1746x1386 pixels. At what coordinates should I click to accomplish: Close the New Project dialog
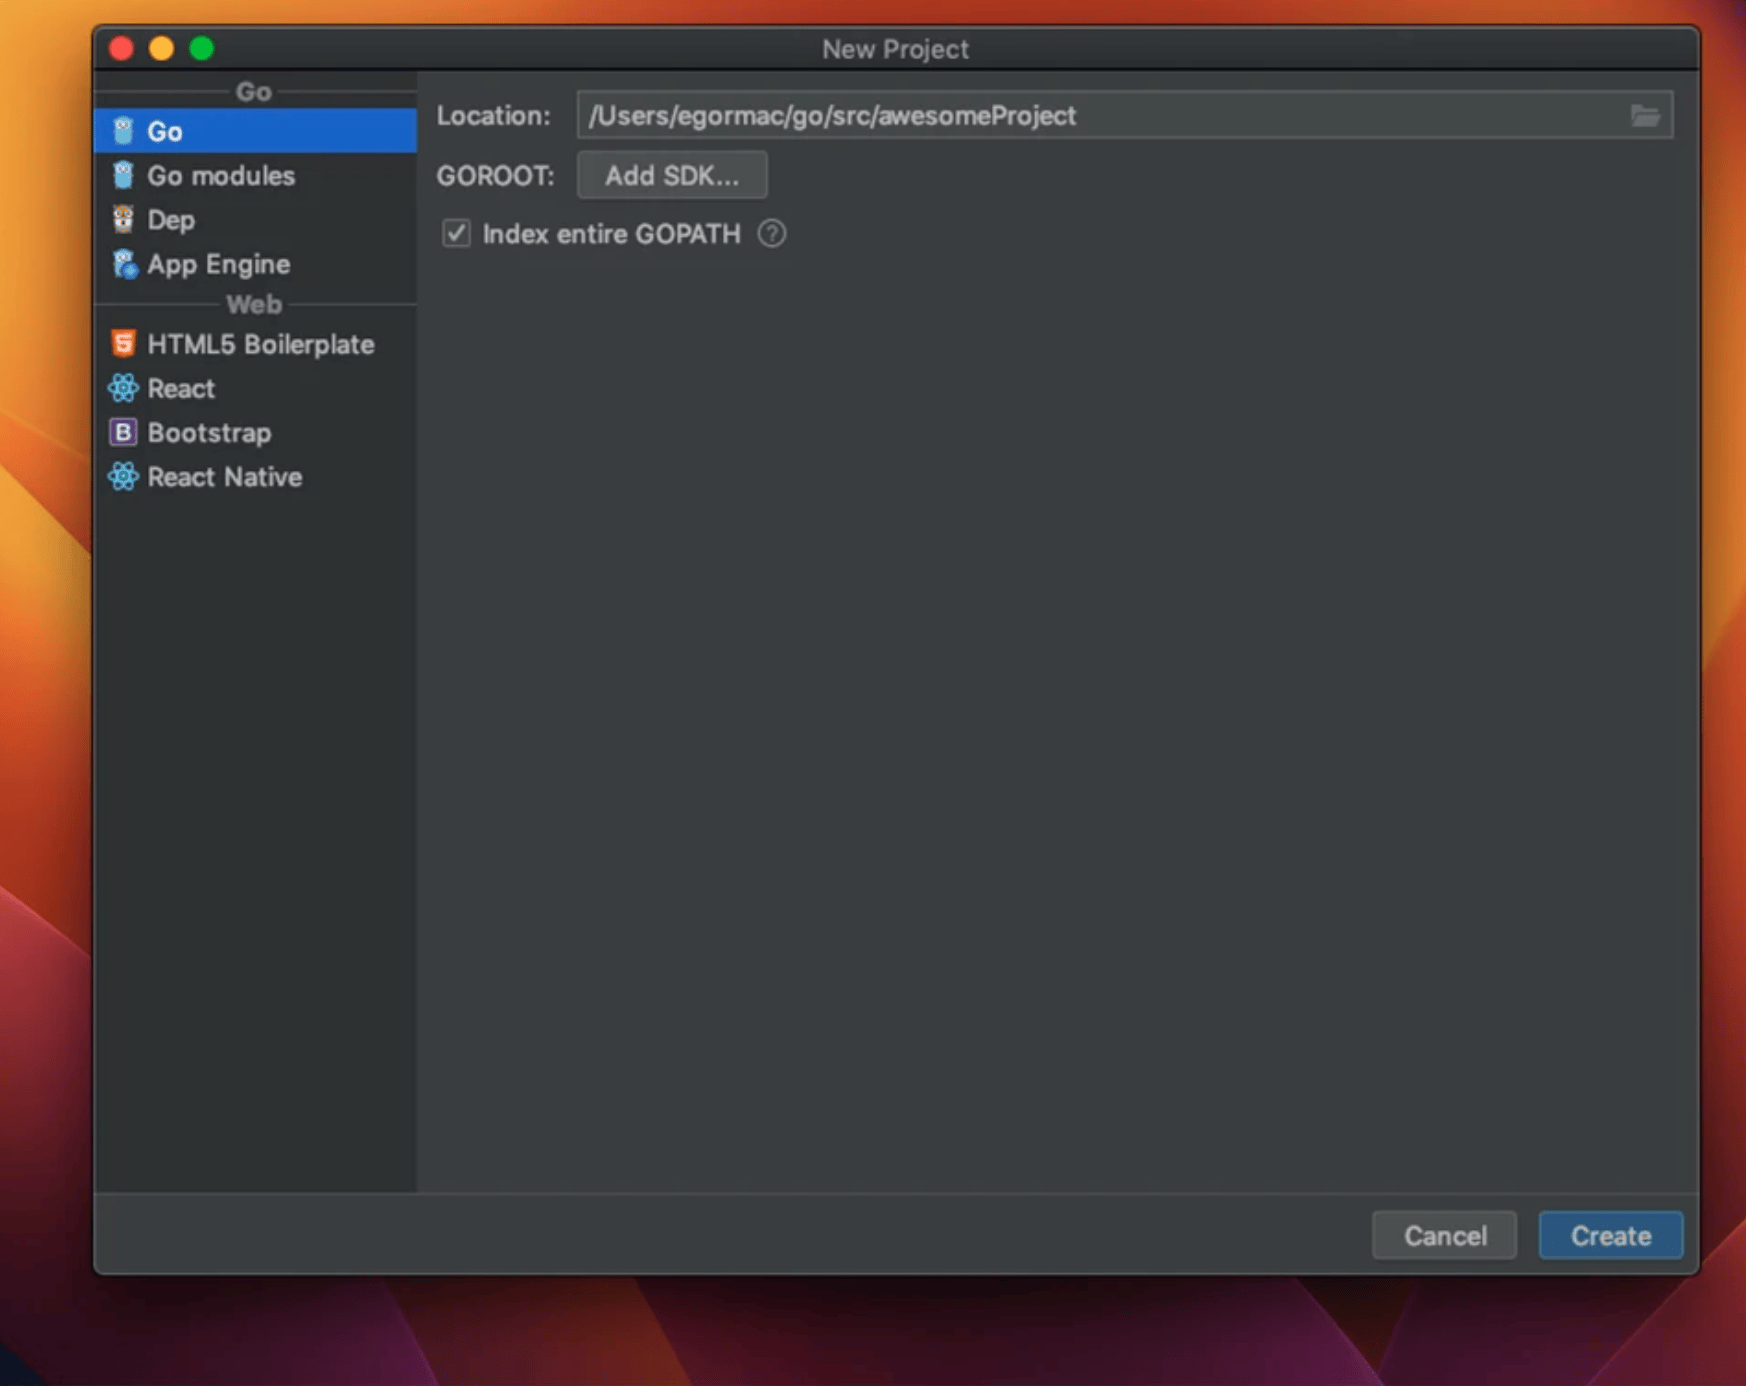point(122,48)
